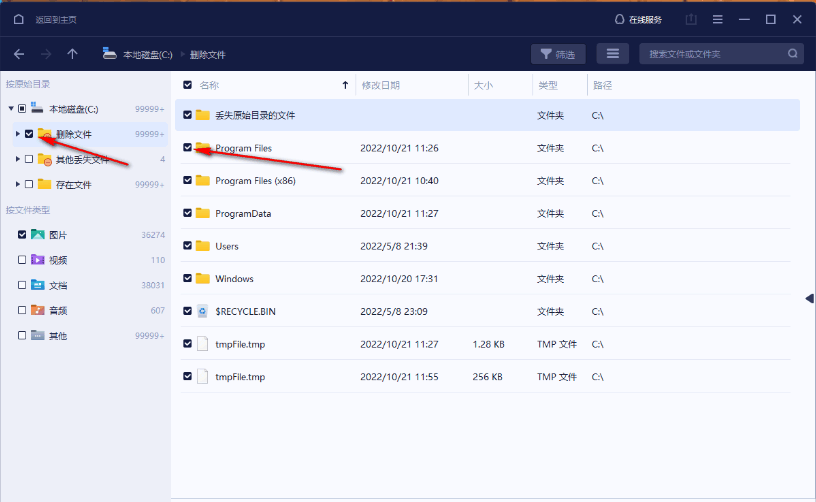816x502 pixels.
Task: Check the documents file type checkbox
Action: 22,285
